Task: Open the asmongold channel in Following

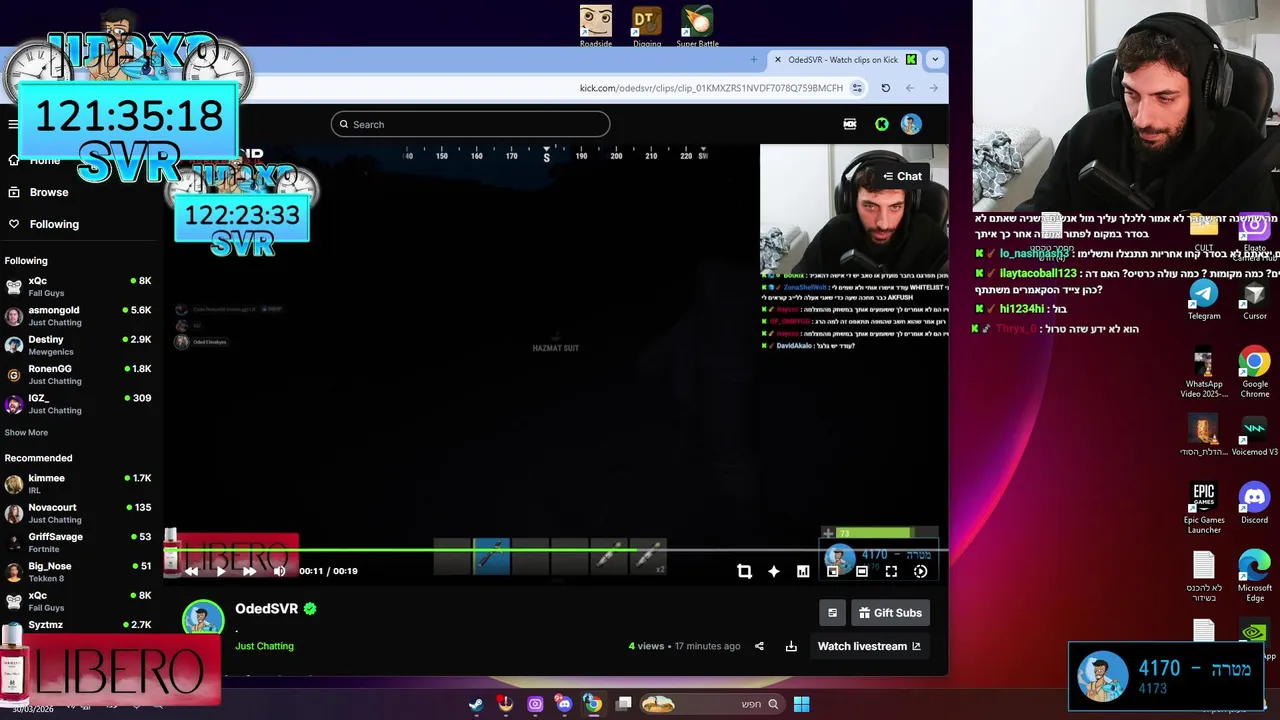Action: click(x=78, y=316)
